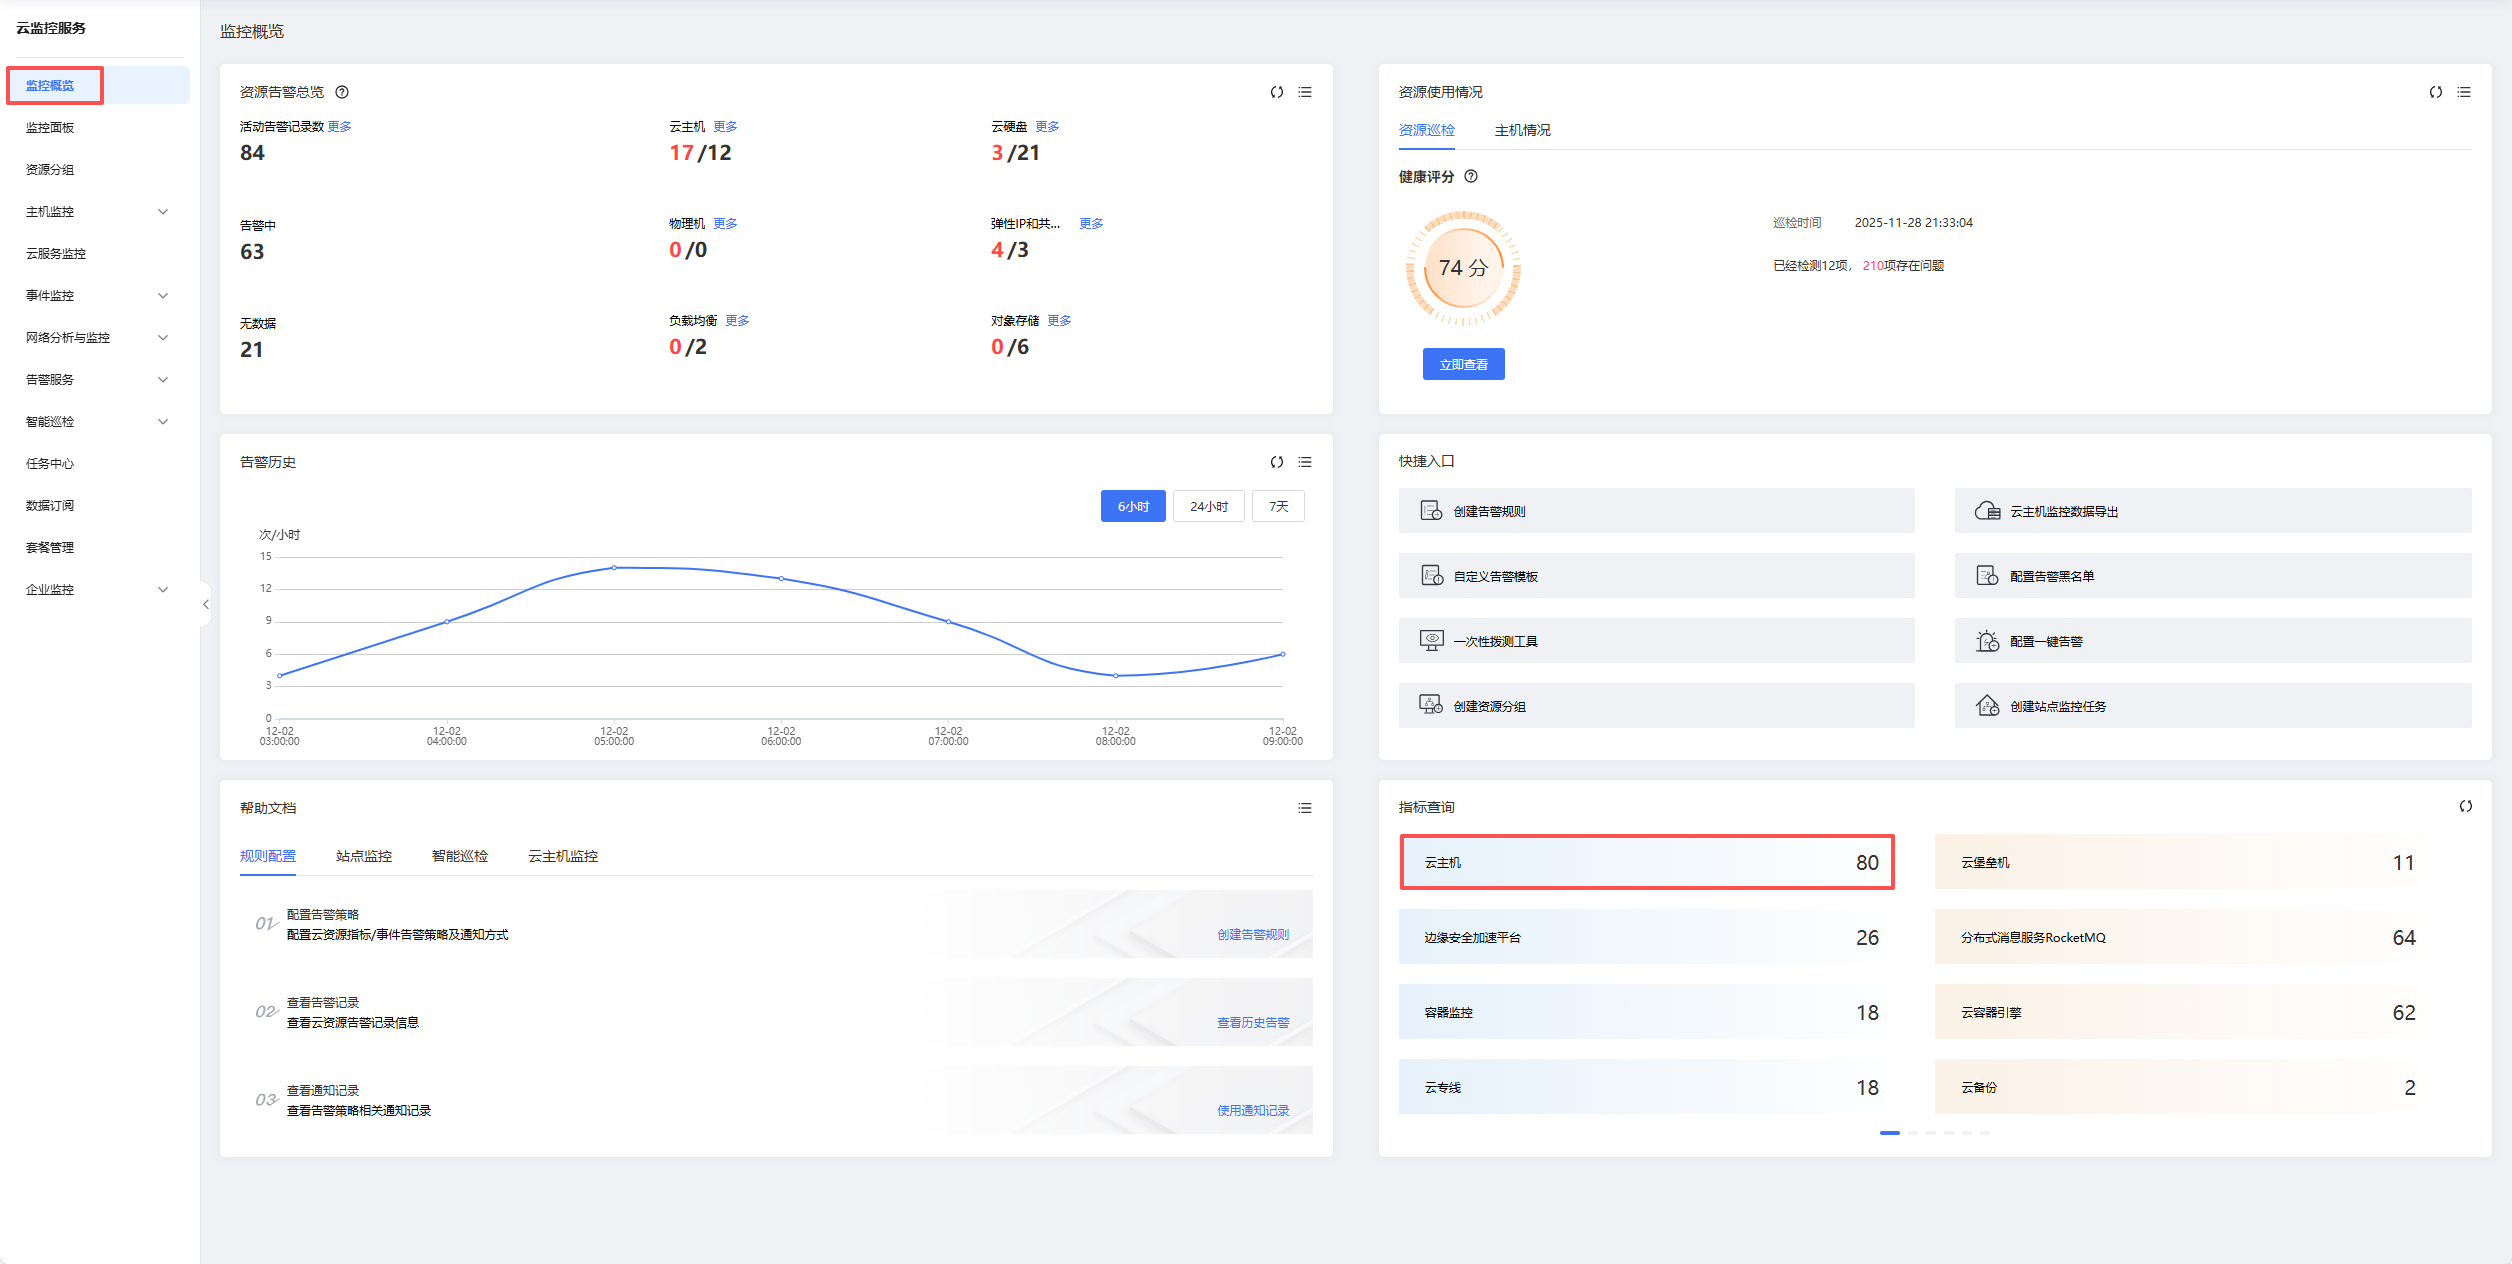Click help icon beside 资源告警总览 title
Screen dimensions: 2512x1264
tap(342, 92)
